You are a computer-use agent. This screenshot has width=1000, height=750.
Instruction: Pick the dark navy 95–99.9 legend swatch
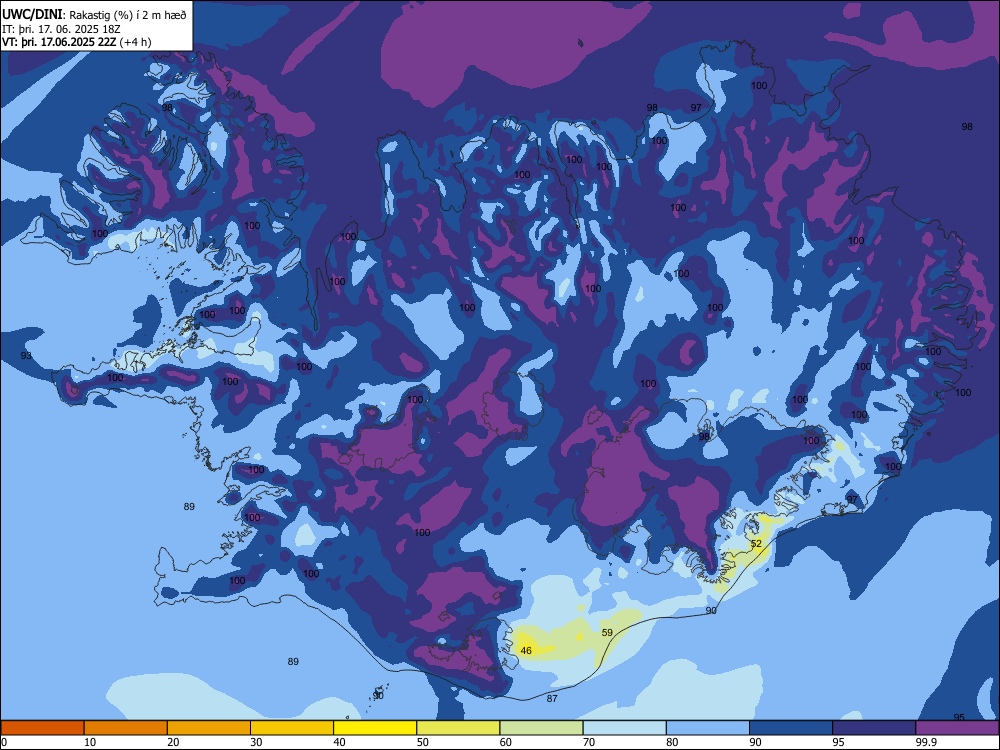tap(874, 728)
